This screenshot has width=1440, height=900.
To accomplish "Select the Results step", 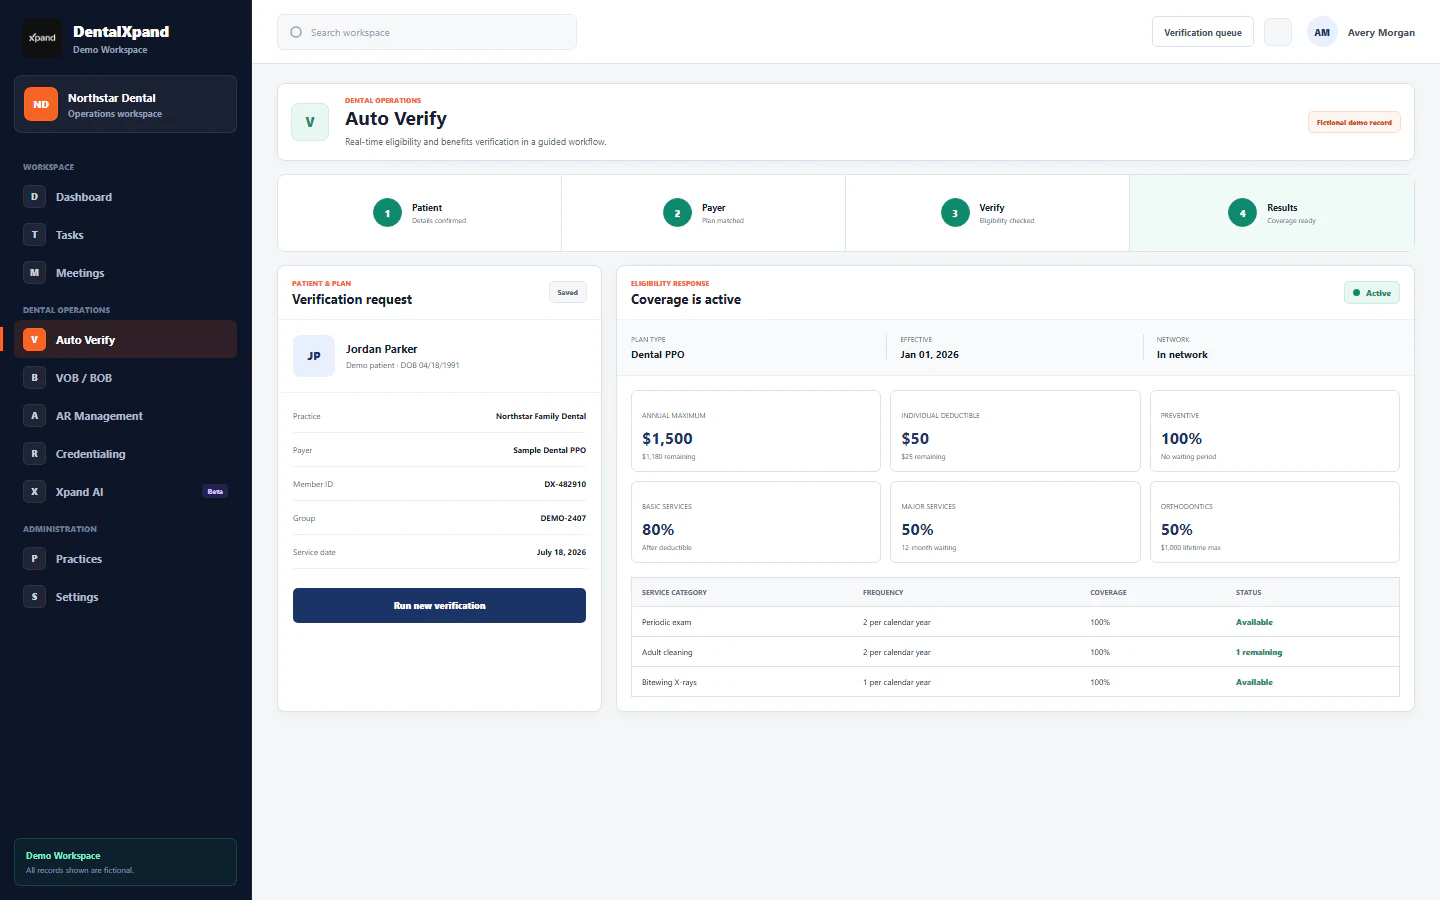I will 1271,213.
